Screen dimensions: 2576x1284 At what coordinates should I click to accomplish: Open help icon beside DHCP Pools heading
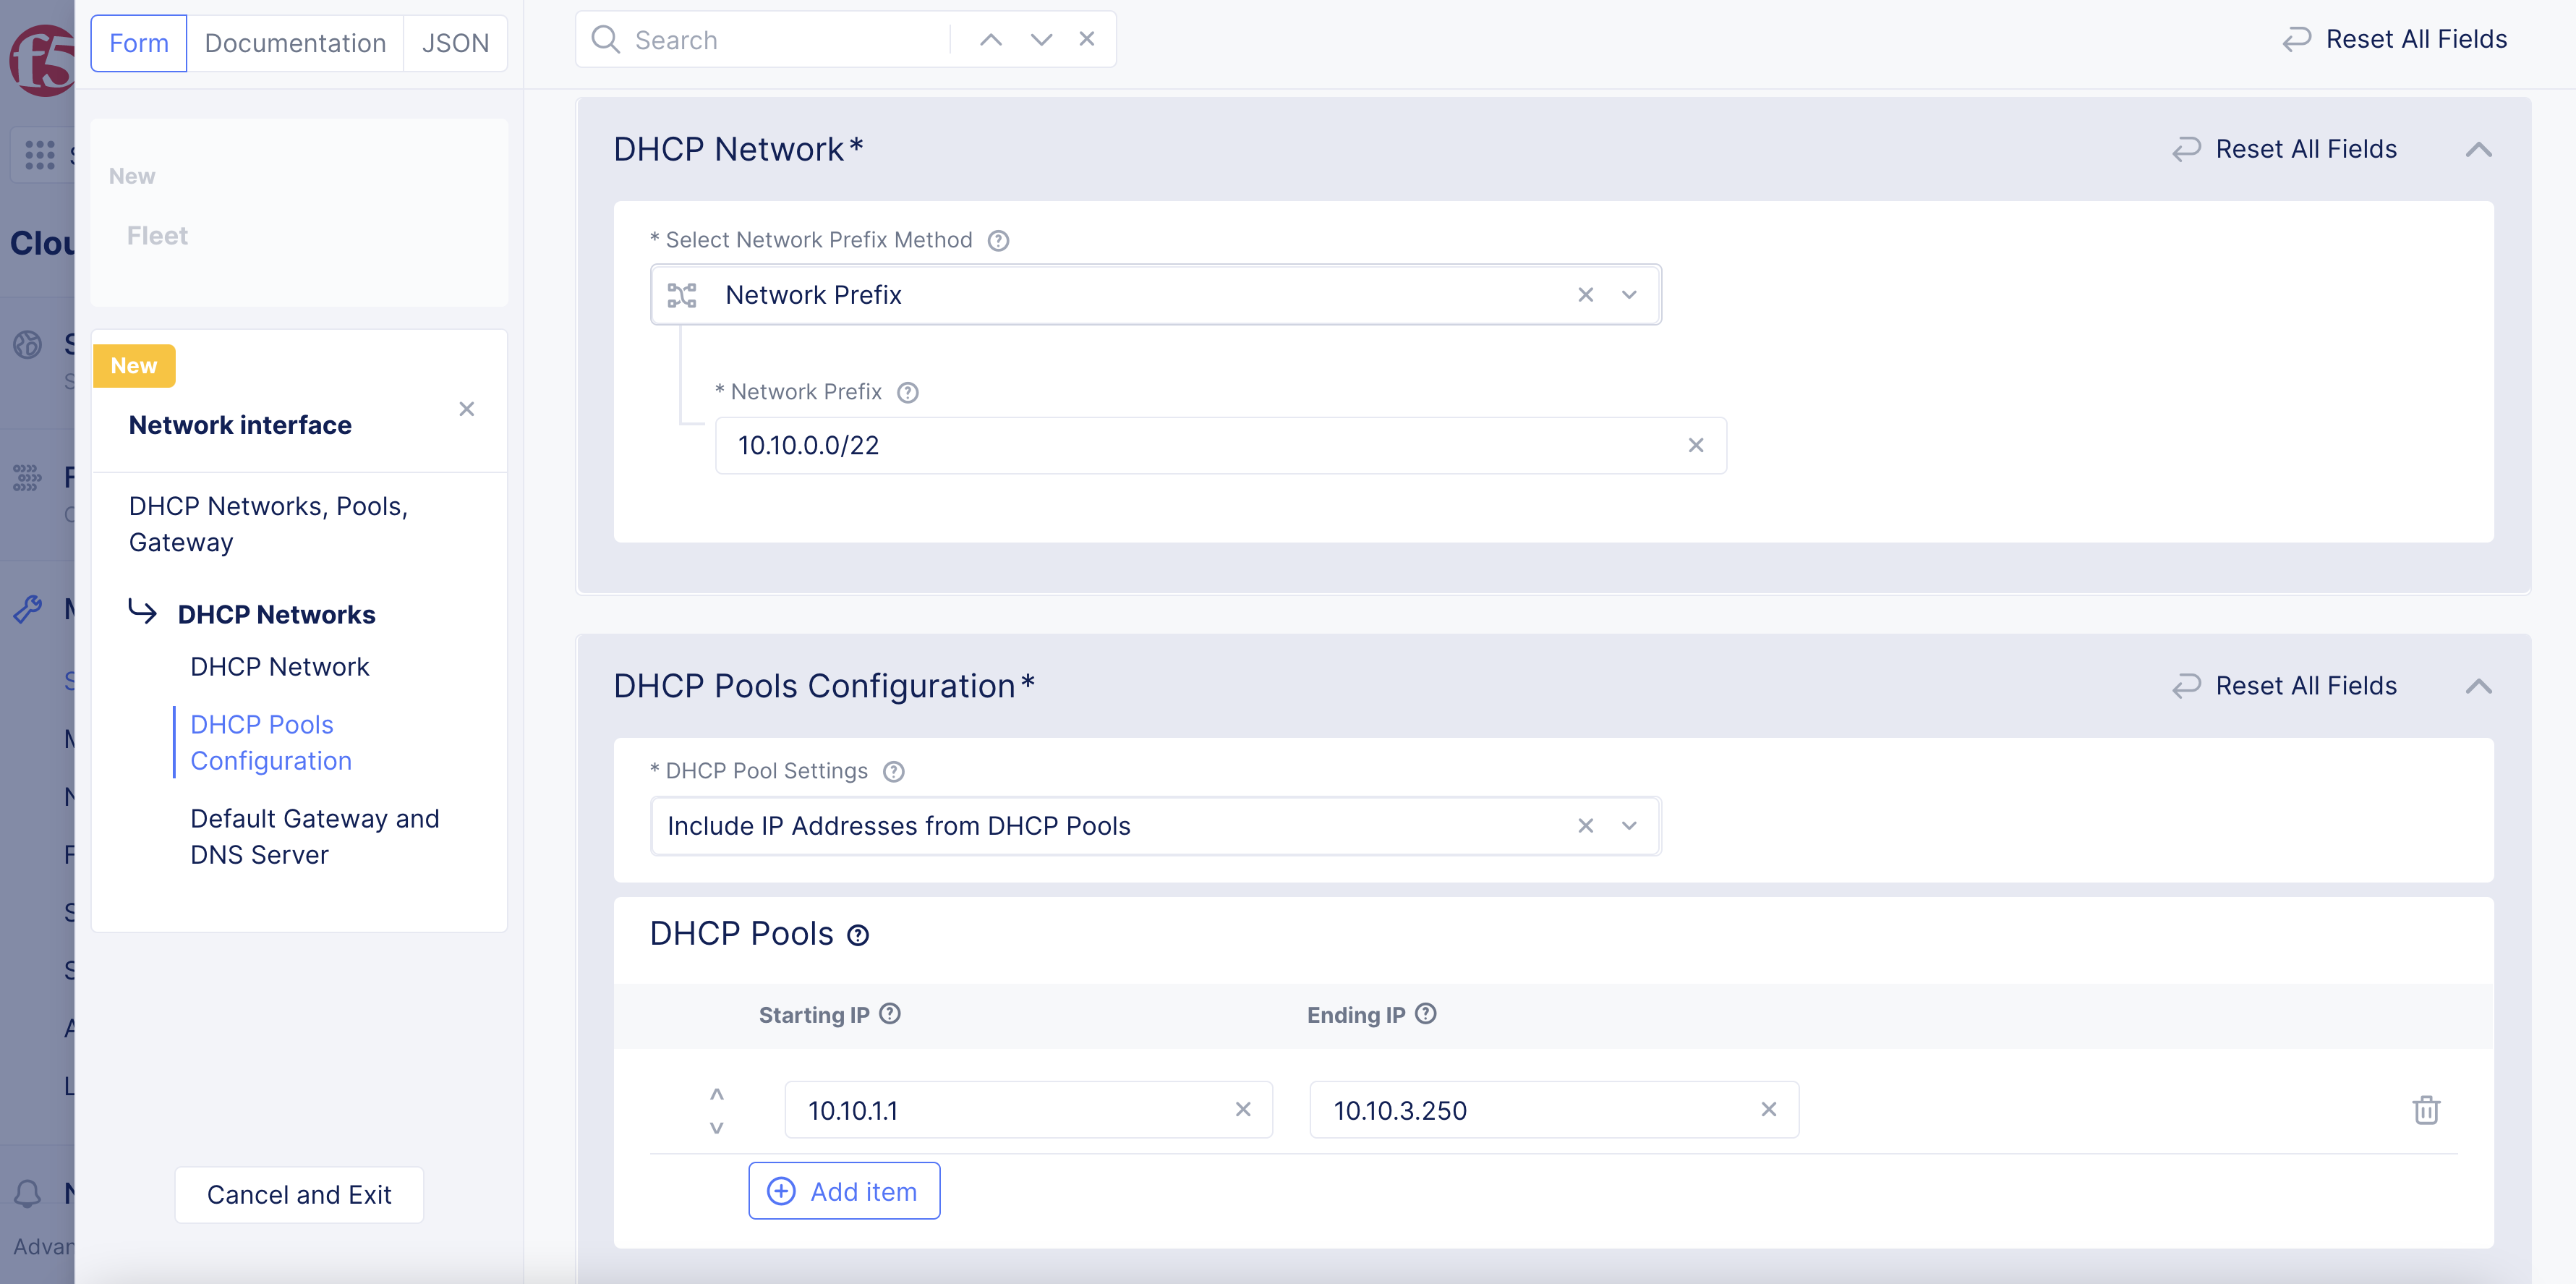[x=858, y=936]
